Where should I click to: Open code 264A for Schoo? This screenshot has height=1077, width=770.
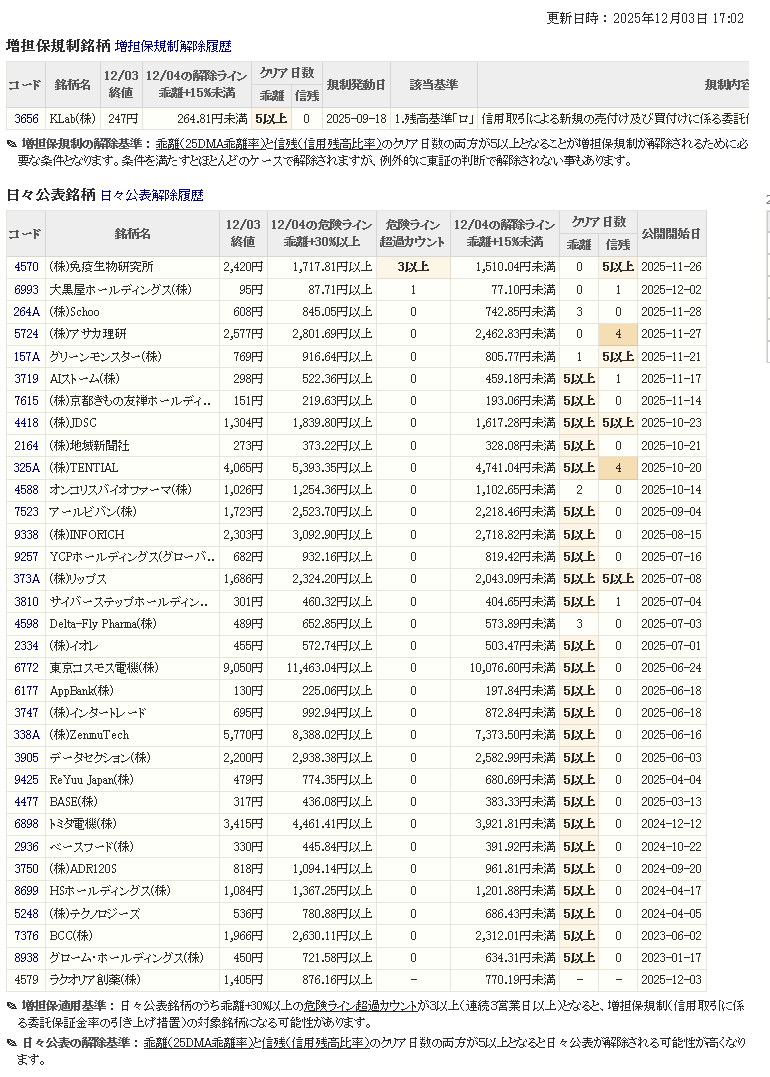pyautogui.click(x=26, y=312)
